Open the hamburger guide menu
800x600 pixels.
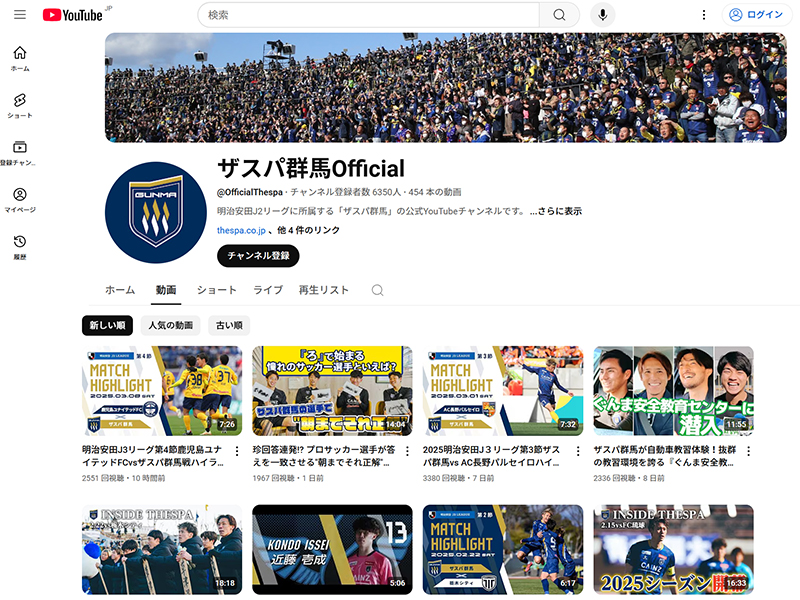20,14
